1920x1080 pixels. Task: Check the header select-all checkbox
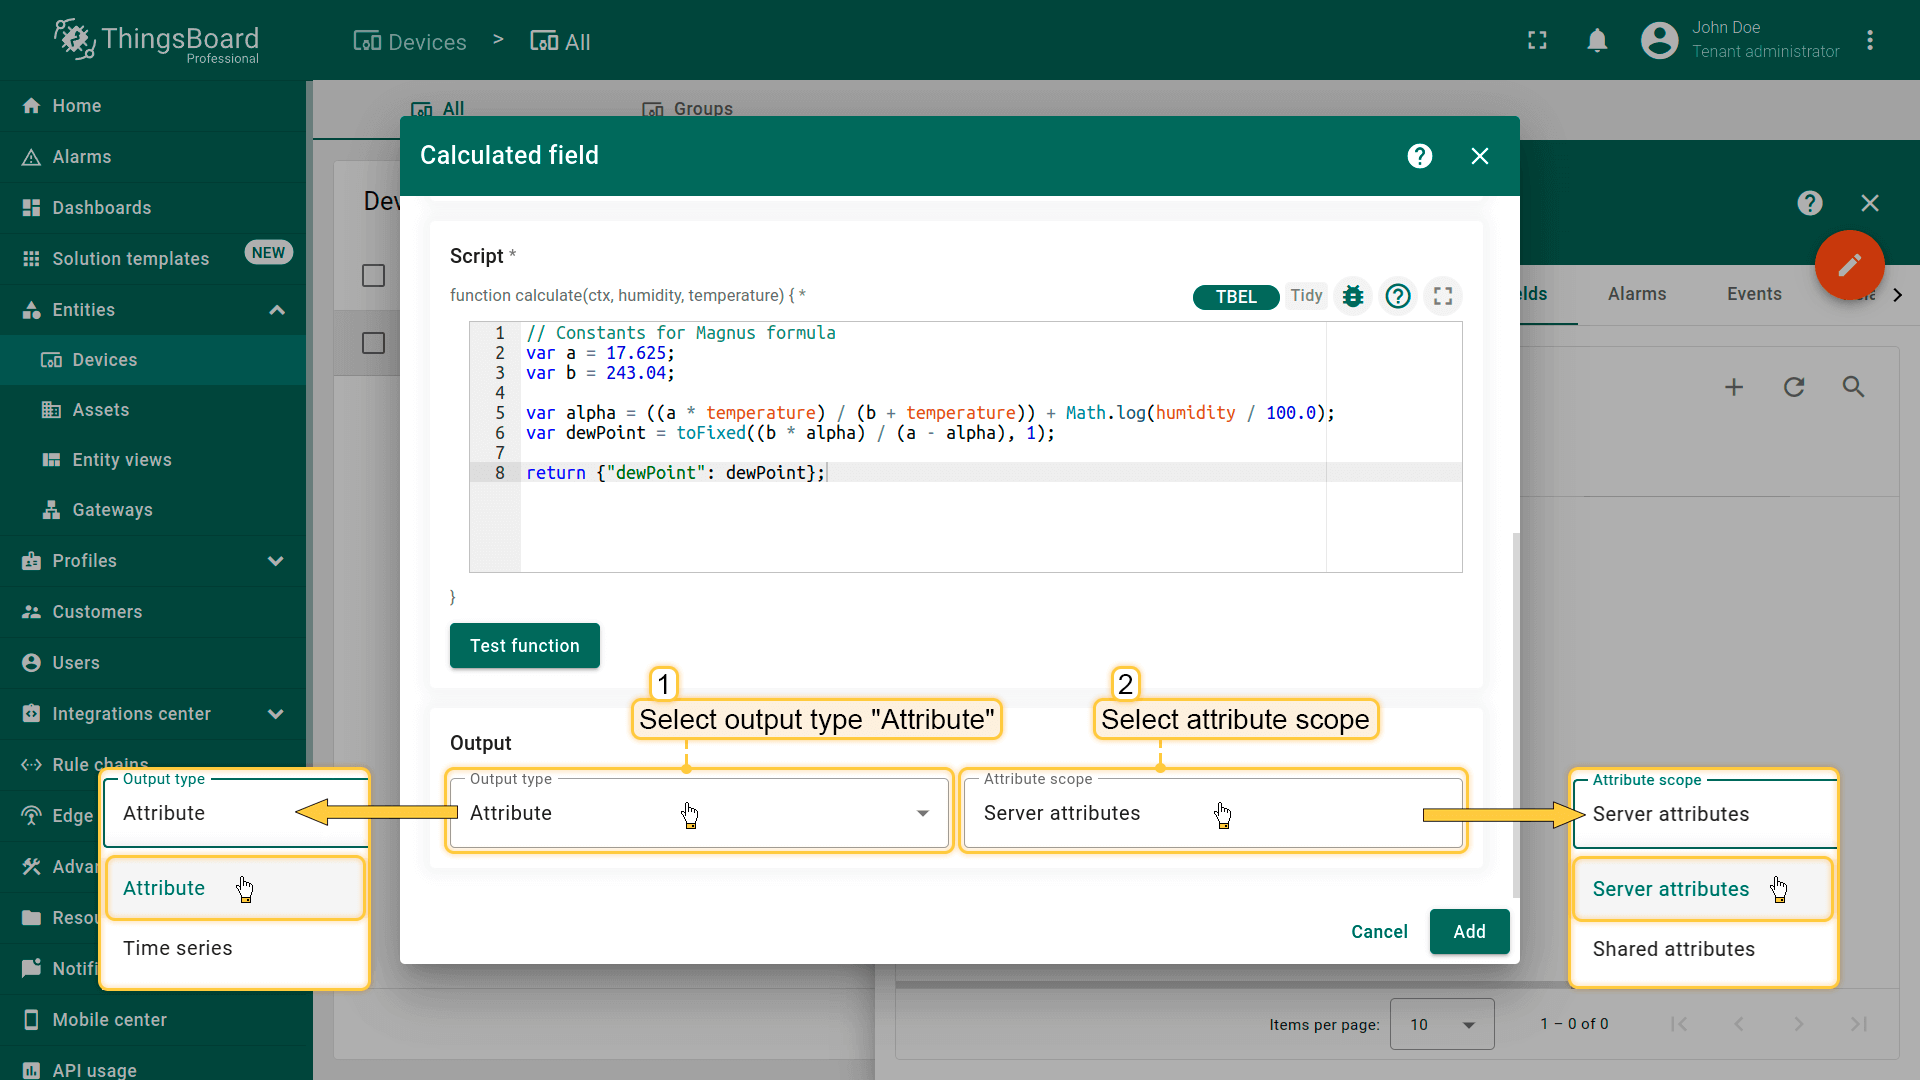[373, 276]
